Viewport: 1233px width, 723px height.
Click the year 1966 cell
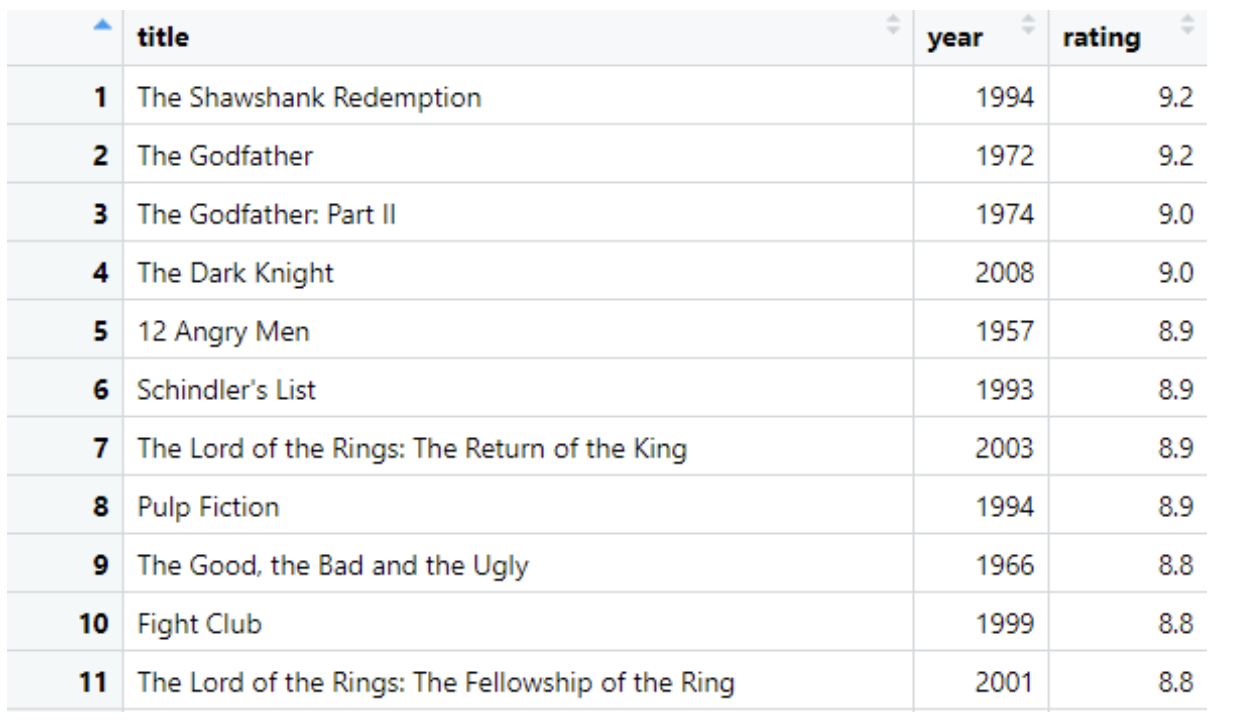(x=1004, y=566)
